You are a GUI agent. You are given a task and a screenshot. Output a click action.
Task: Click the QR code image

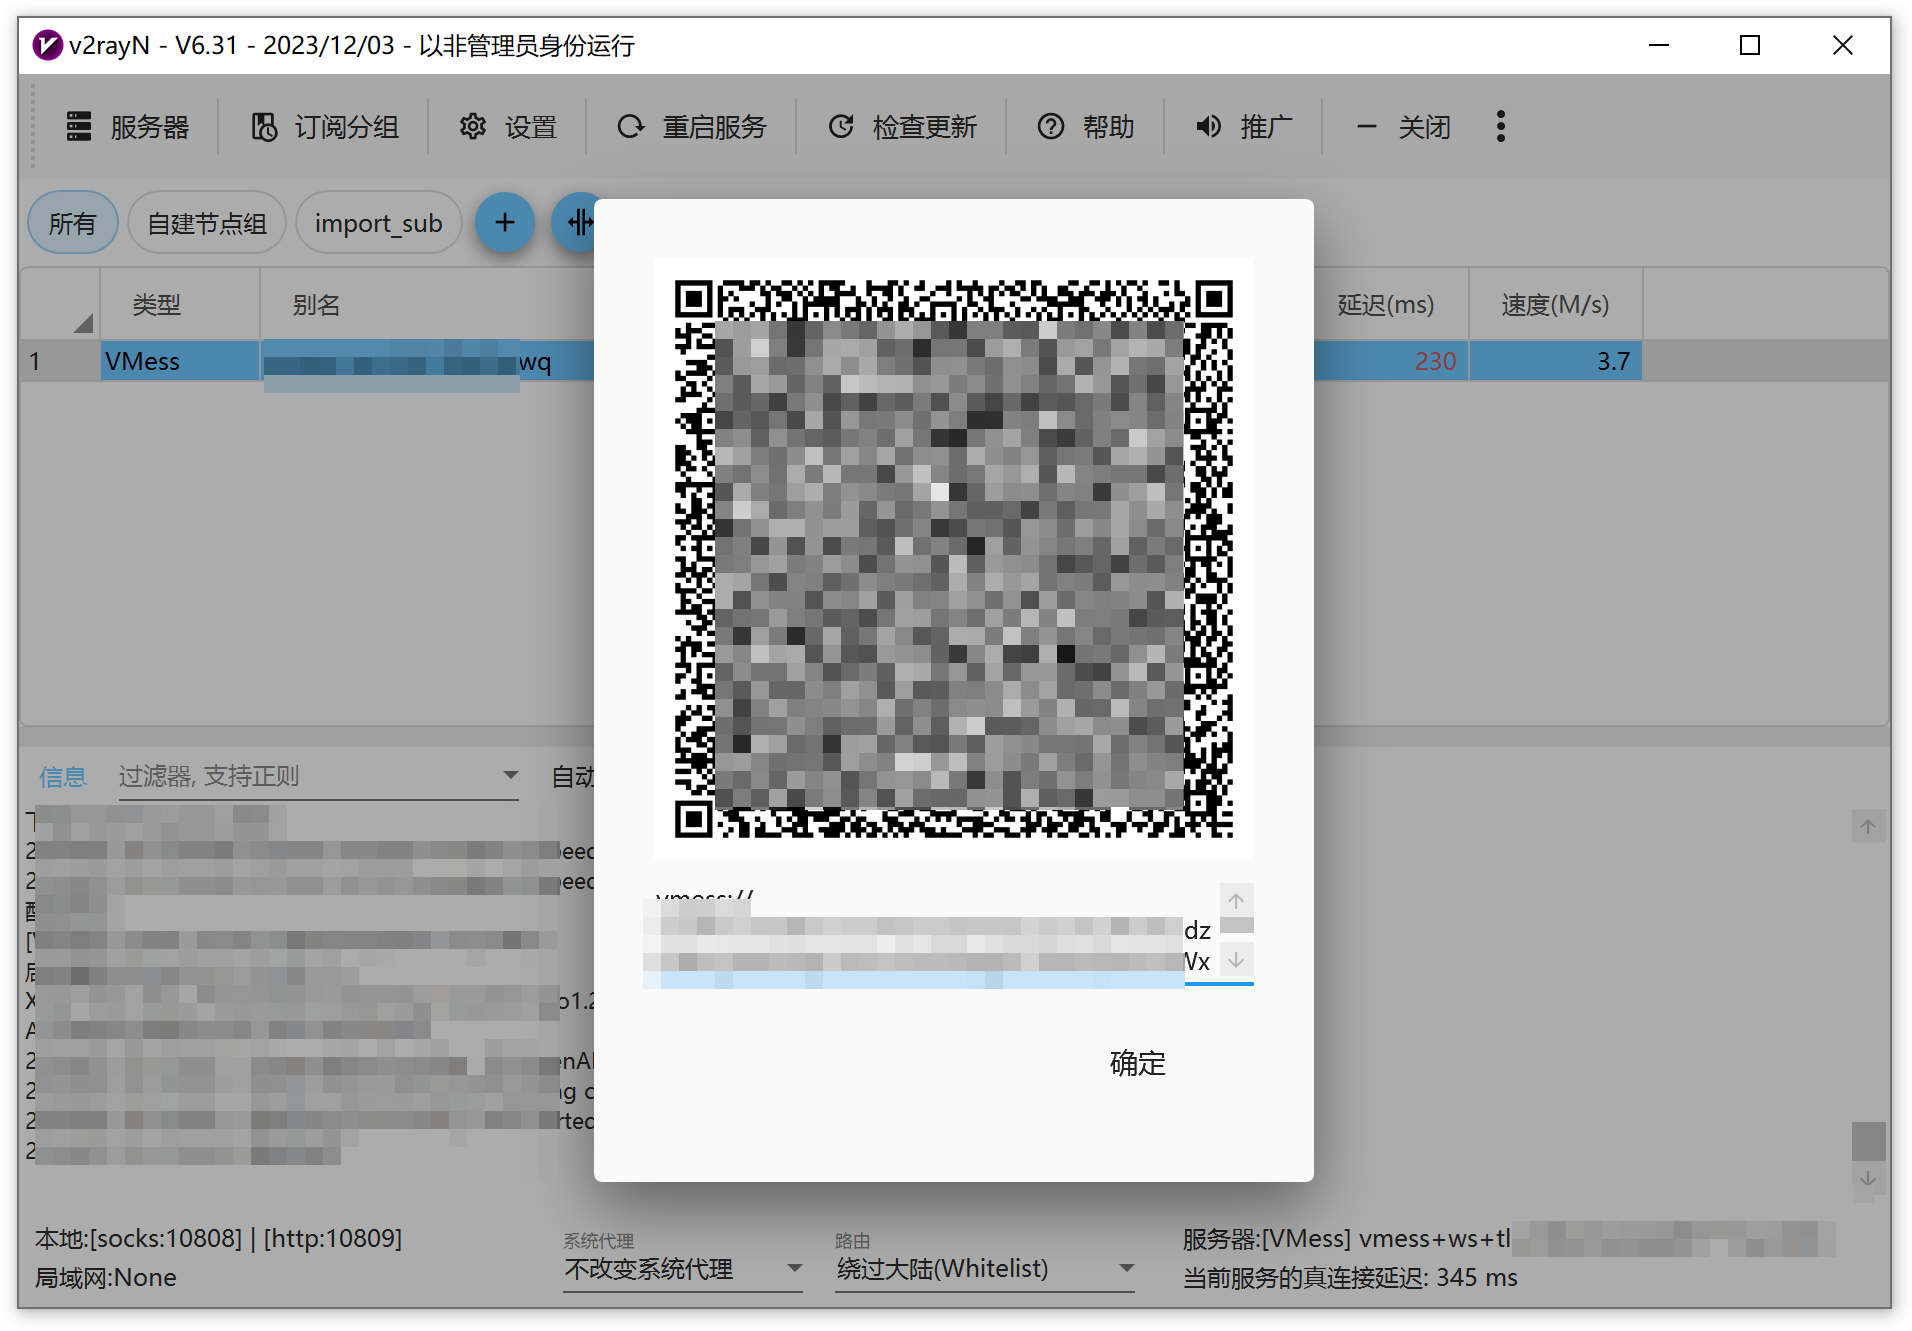953,558
